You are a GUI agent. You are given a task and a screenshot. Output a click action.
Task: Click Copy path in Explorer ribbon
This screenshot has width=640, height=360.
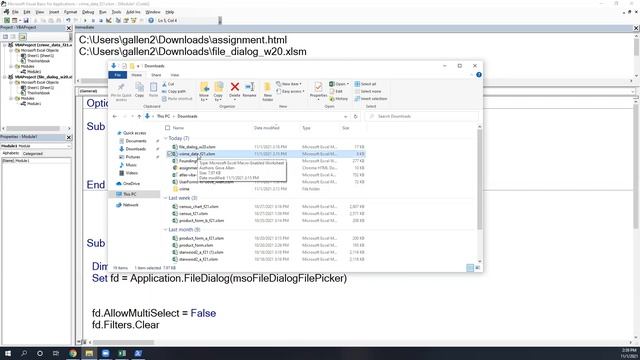(174, 91)
